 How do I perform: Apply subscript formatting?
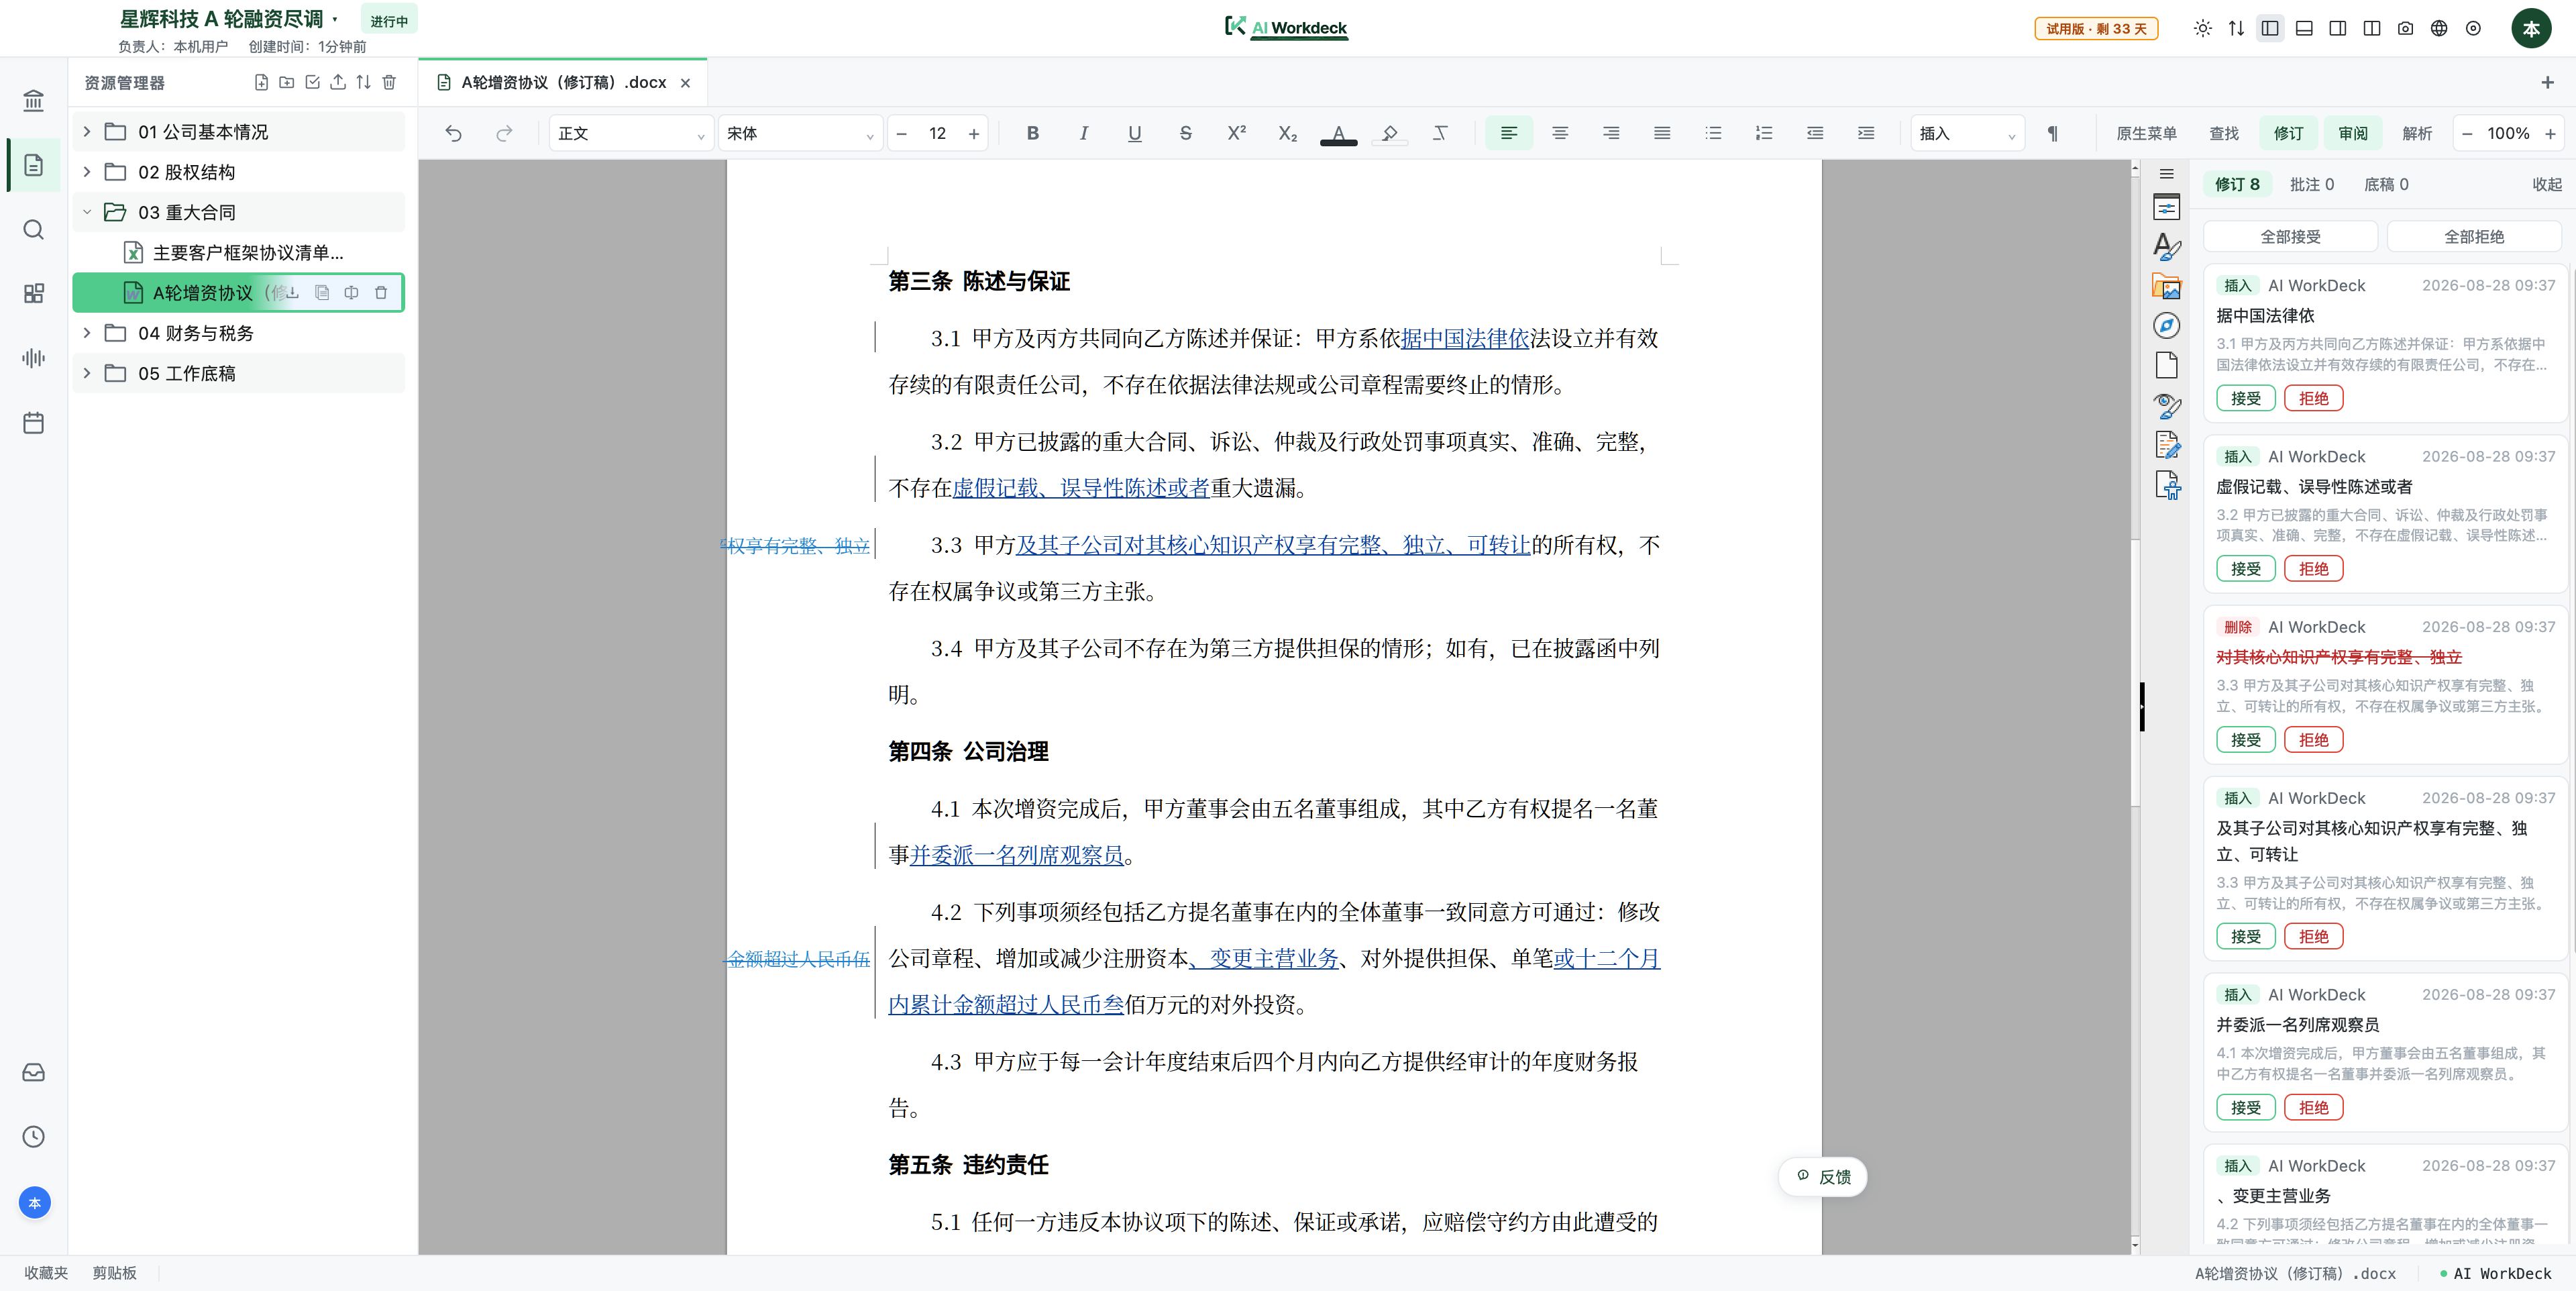(x=1288, y=133)
